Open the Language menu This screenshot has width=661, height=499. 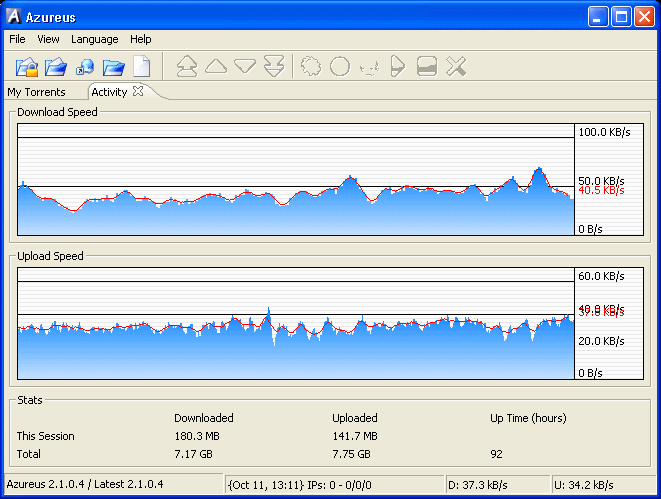pyautogui.click(x=94, y=39)
